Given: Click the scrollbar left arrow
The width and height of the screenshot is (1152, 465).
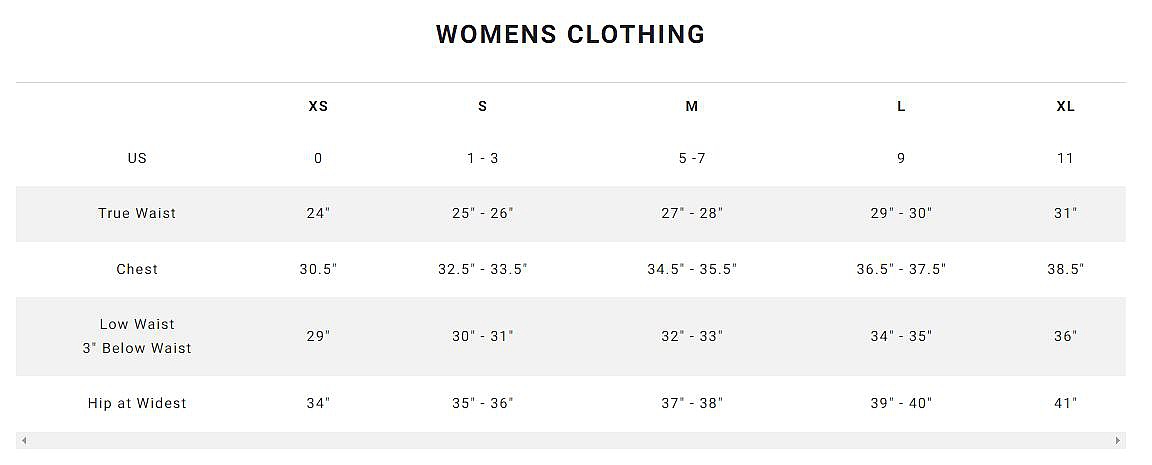Looking at the screenshot, I should pos(24,441).
